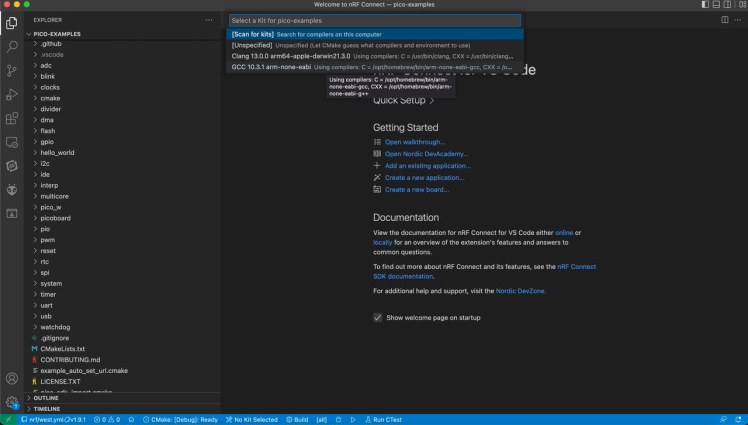Expand the pico_w folder
Screen dimensions: 748x425
(x=51, y=206)
